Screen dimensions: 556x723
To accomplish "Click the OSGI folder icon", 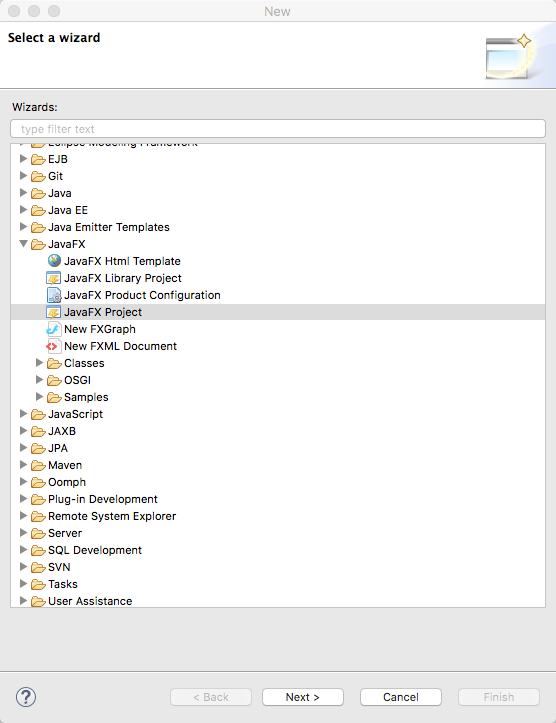I will [x=54, y=381].
